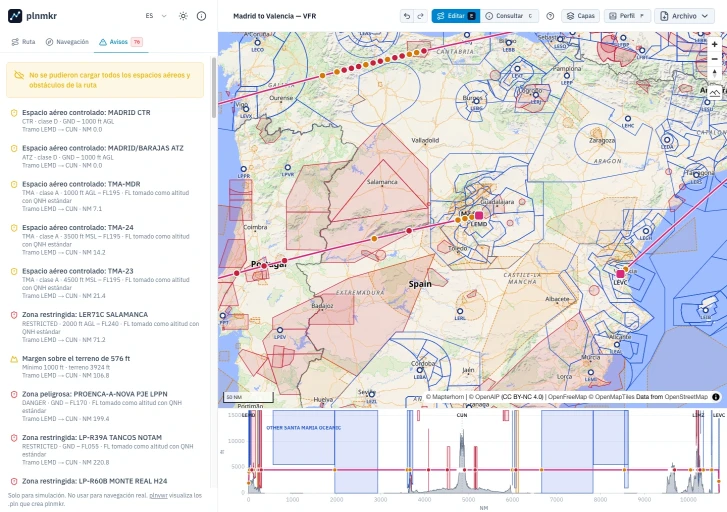727x512 pixels.
Task: Click the Madrid to Valencia — VFR title
Action: 274,16
